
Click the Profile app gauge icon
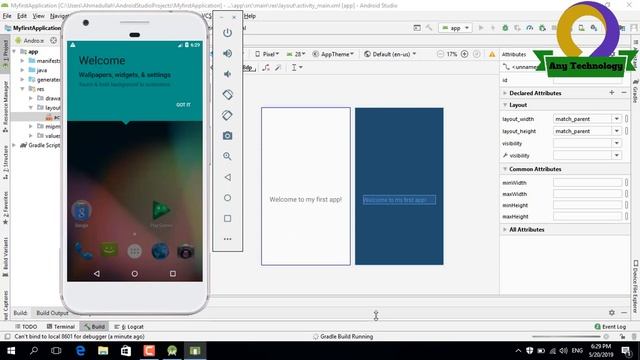[x=529, y=28]
